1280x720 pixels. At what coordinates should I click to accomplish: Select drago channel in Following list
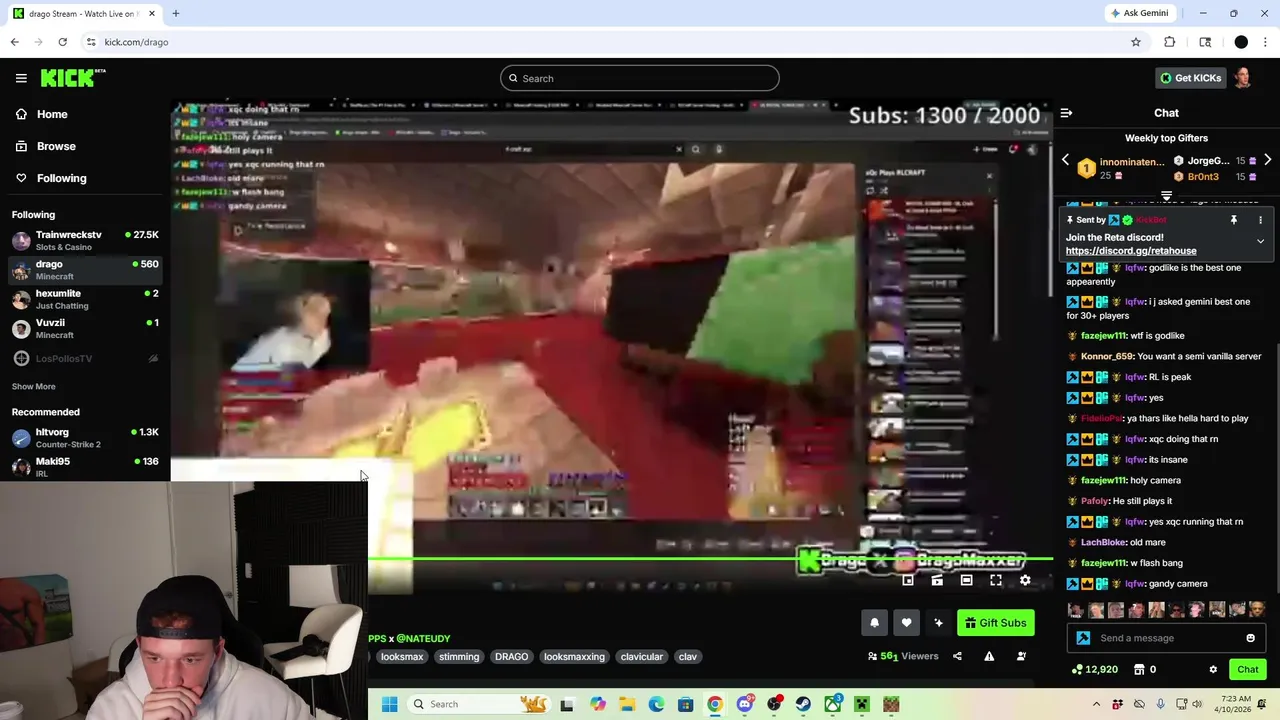(85, 270)
